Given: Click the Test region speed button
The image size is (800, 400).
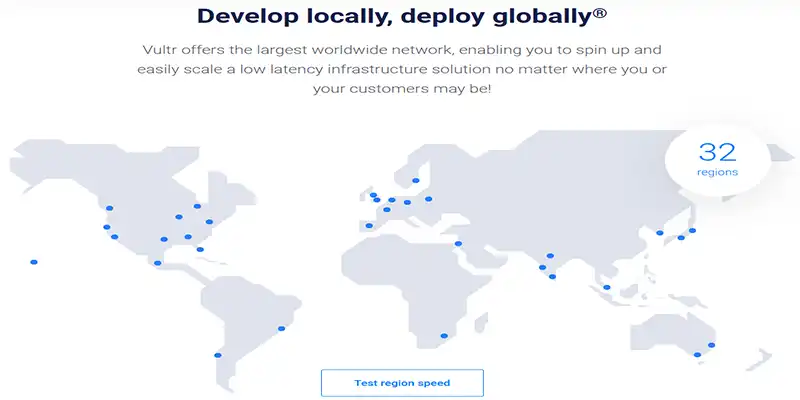Looking at the screenshot, I should (402, 383).
